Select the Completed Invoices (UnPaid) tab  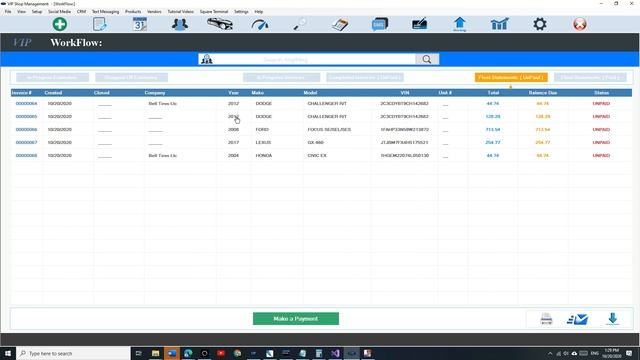pos(365,77)
